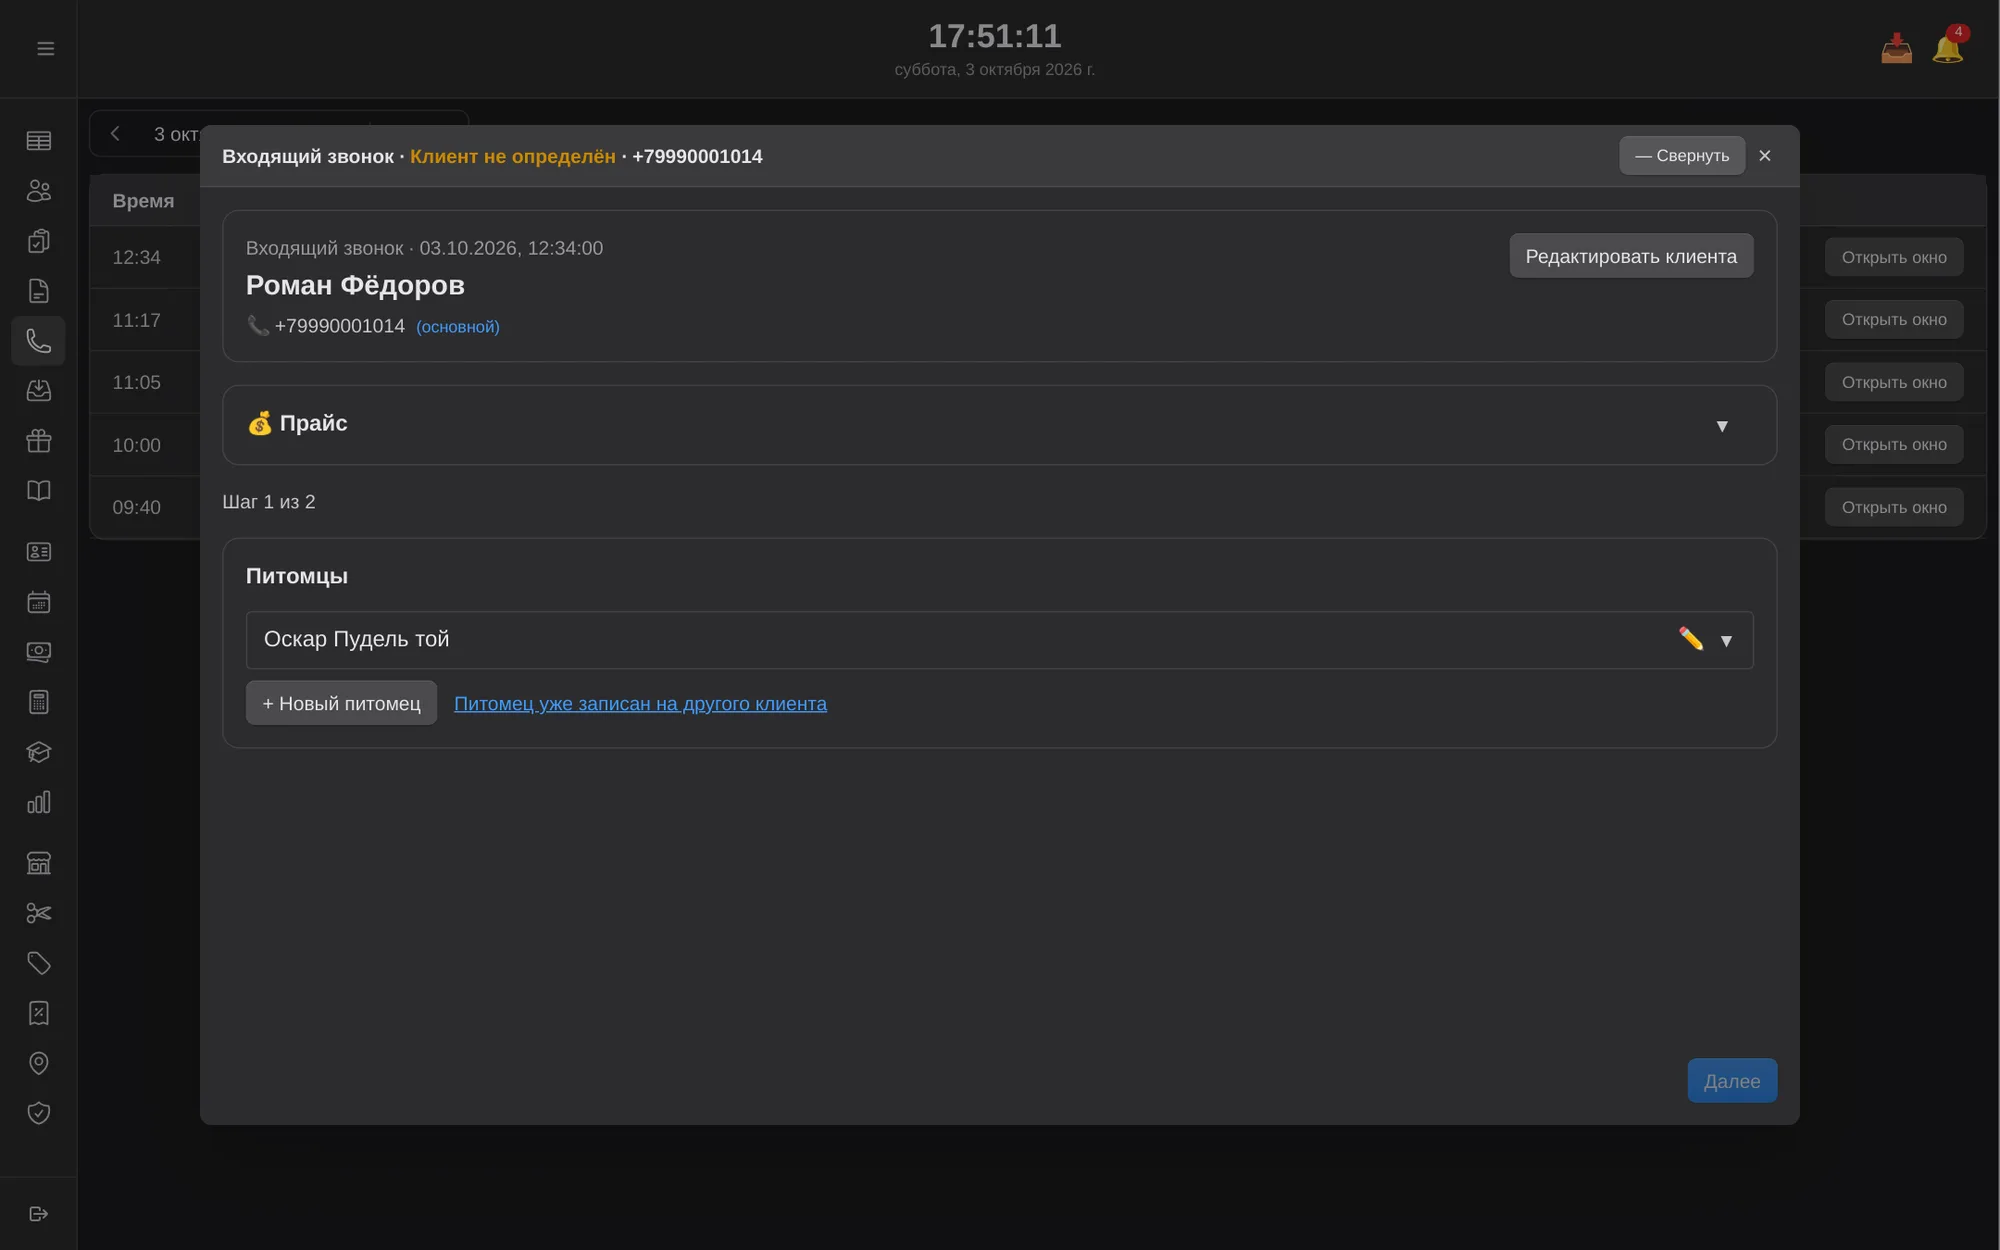Click the logout icon at sidebar bottom
Viewport: 2000px width, 1250px height.
pos(38,1214)
